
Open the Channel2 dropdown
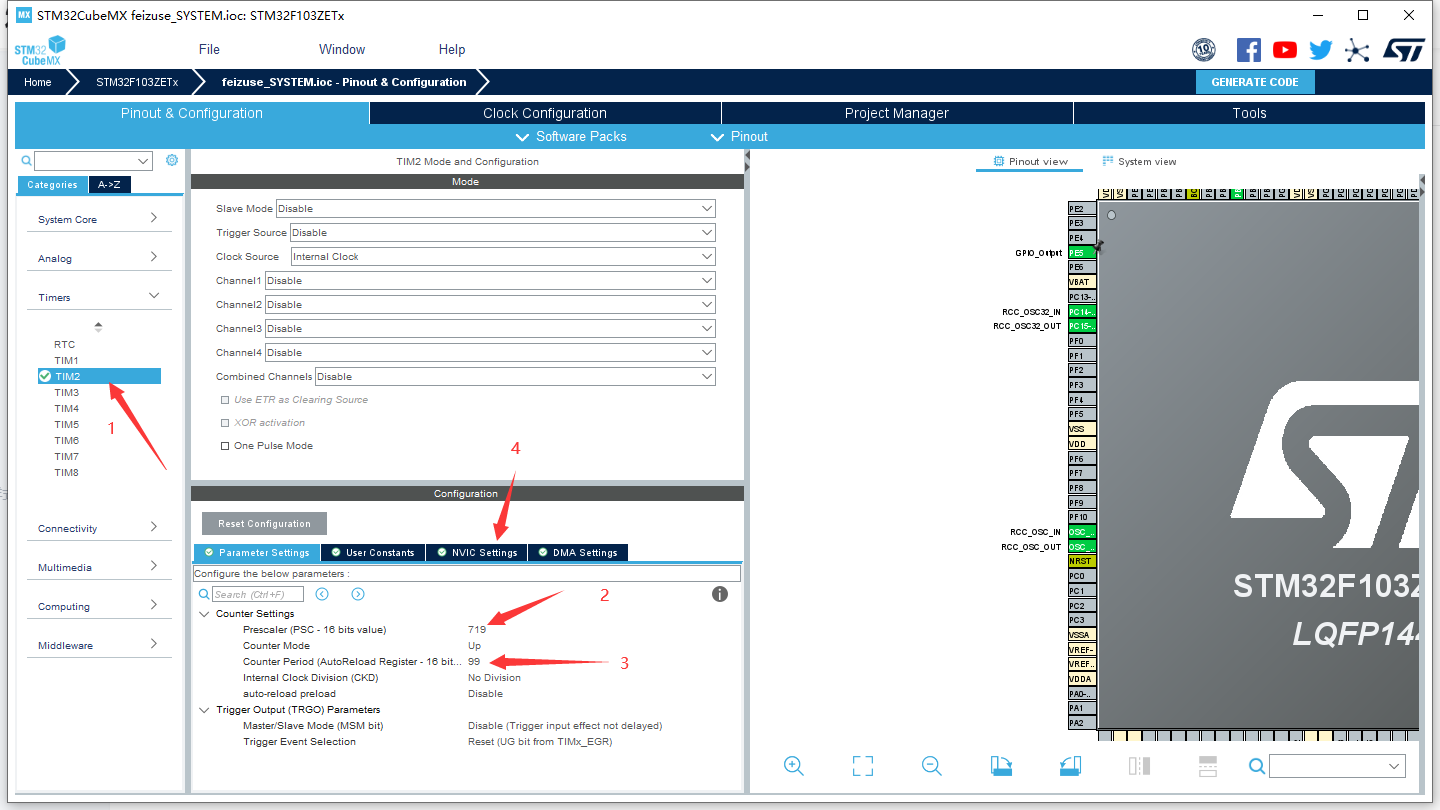(490, 305)
